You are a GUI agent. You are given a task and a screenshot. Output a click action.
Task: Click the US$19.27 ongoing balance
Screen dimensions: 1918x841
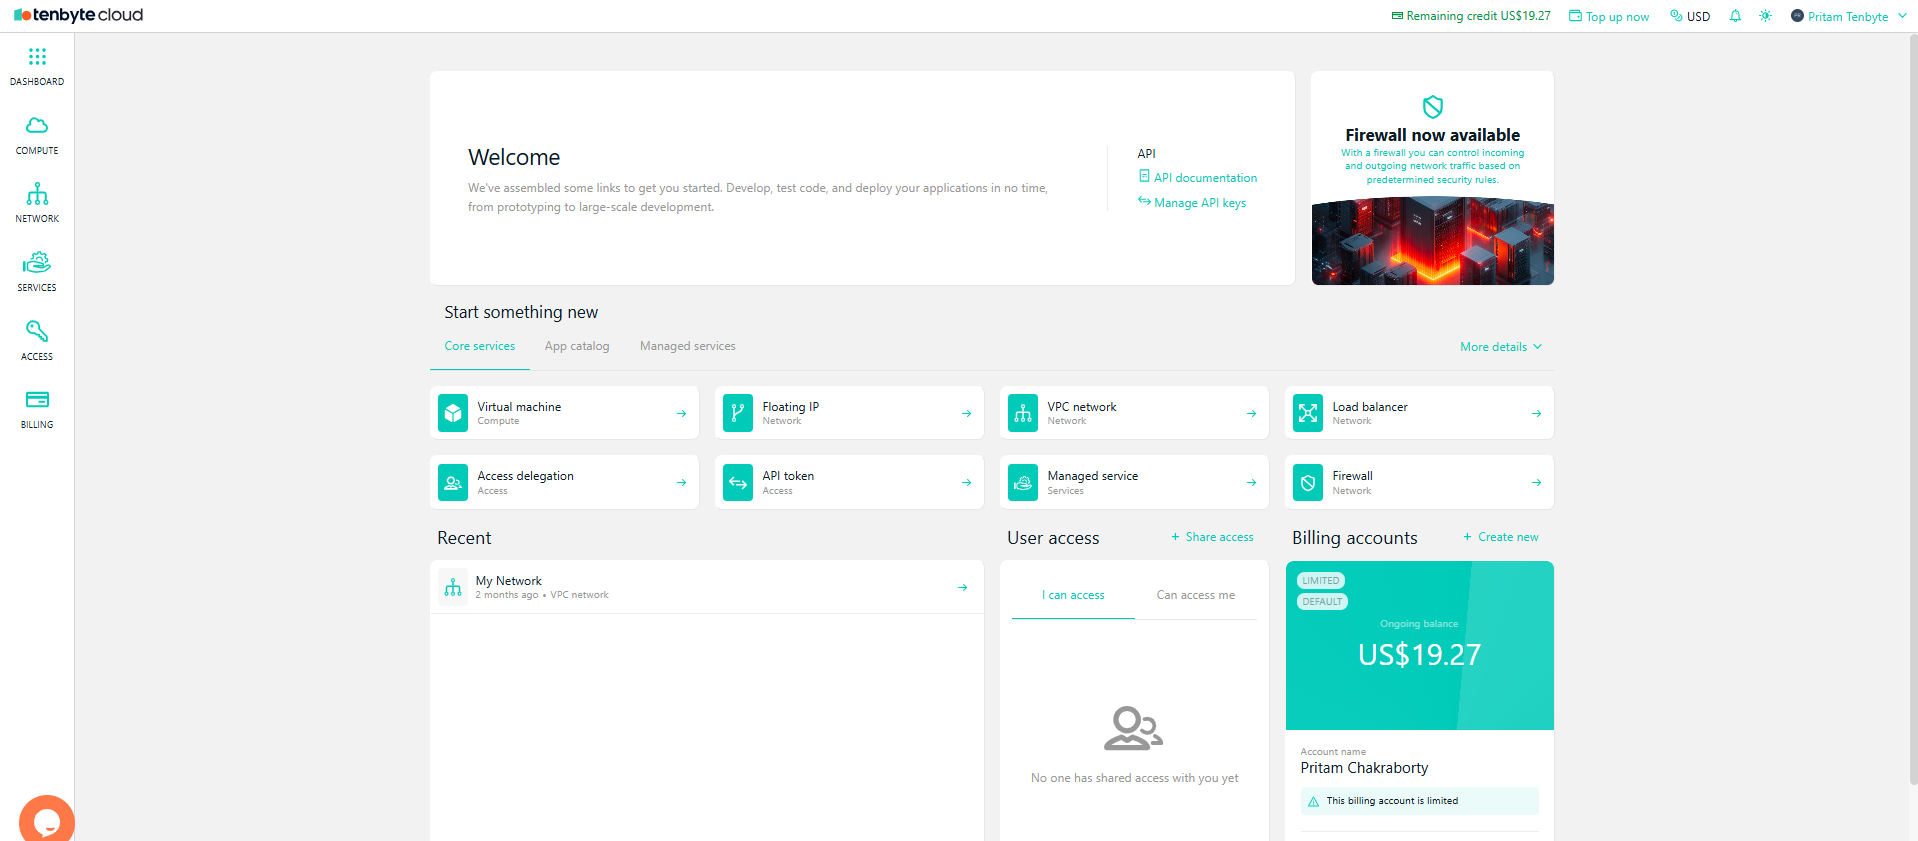pos(1419,655)
